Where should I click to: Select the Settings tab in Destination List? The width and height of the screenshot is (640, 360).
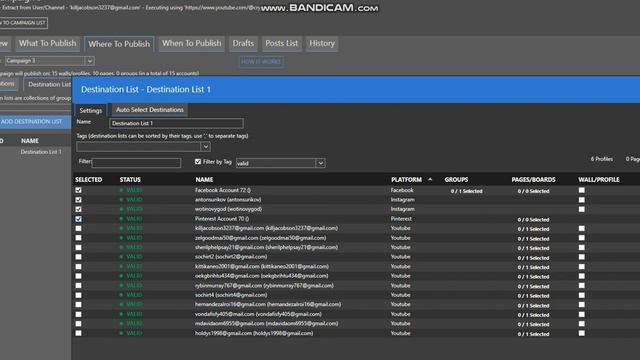pos(91,110)
